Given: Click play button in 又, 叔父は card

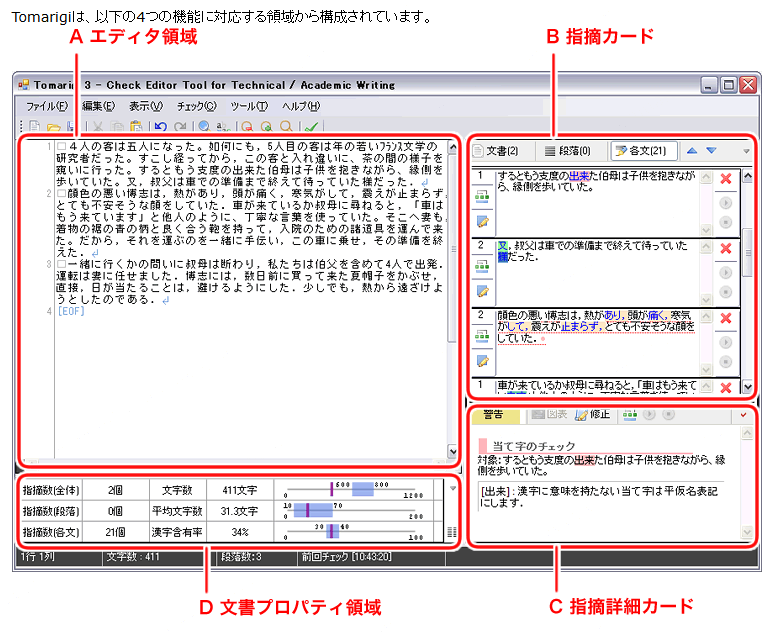Looking at the screenshot, I should tap(725, 273).
